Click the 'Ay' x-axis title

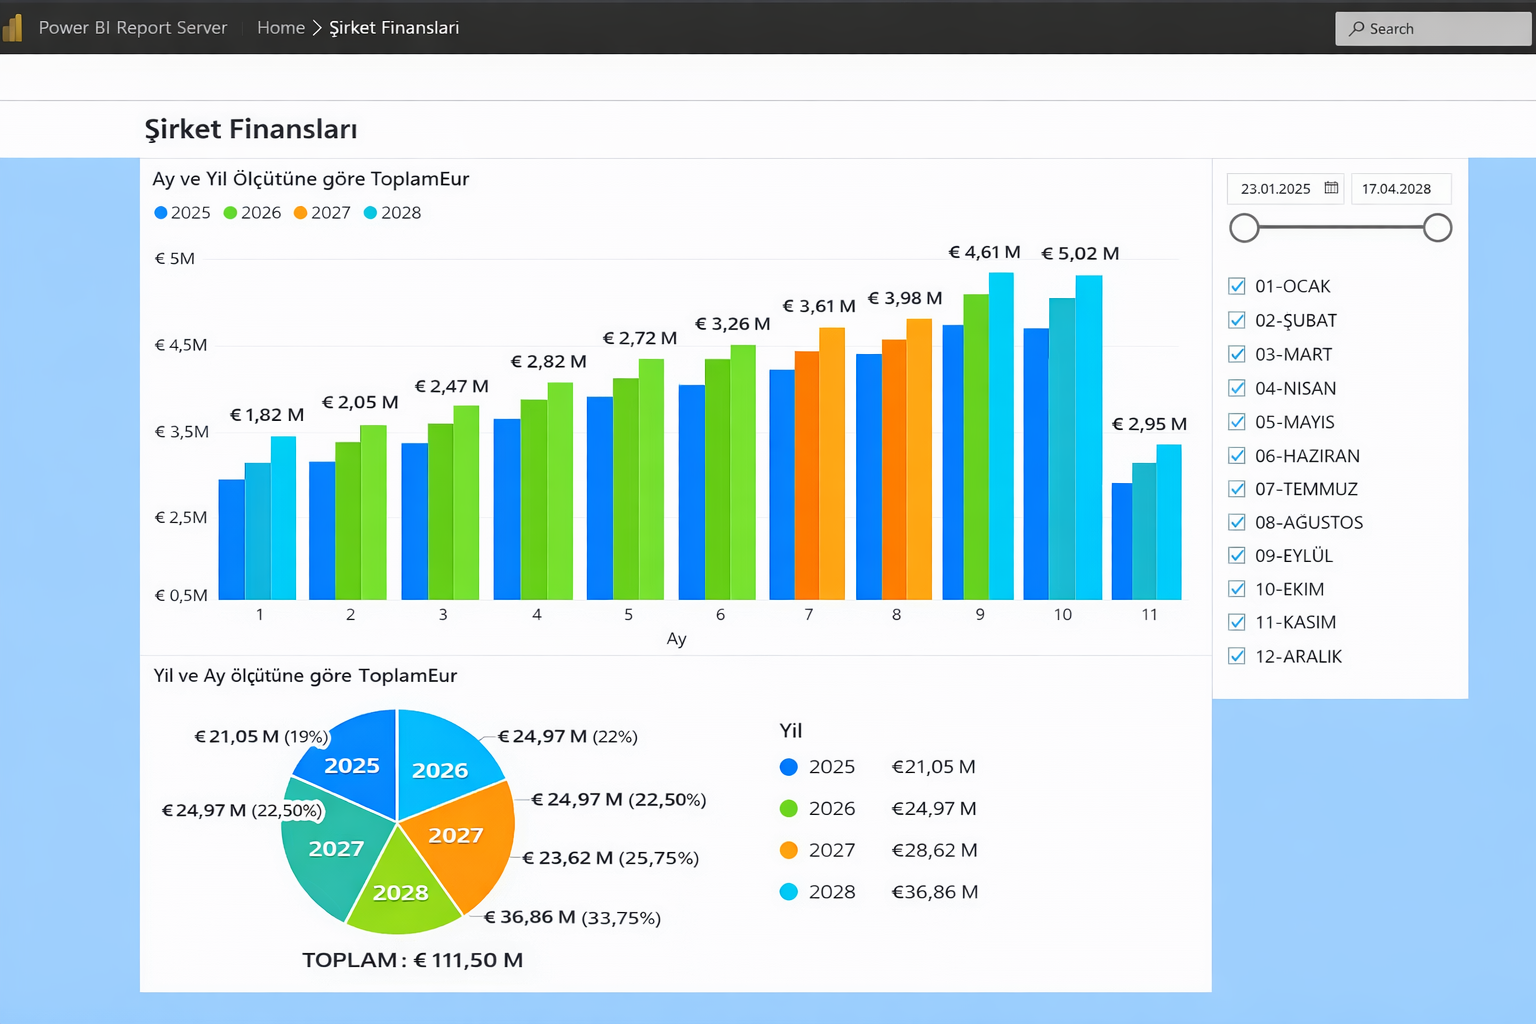point(677,639)
